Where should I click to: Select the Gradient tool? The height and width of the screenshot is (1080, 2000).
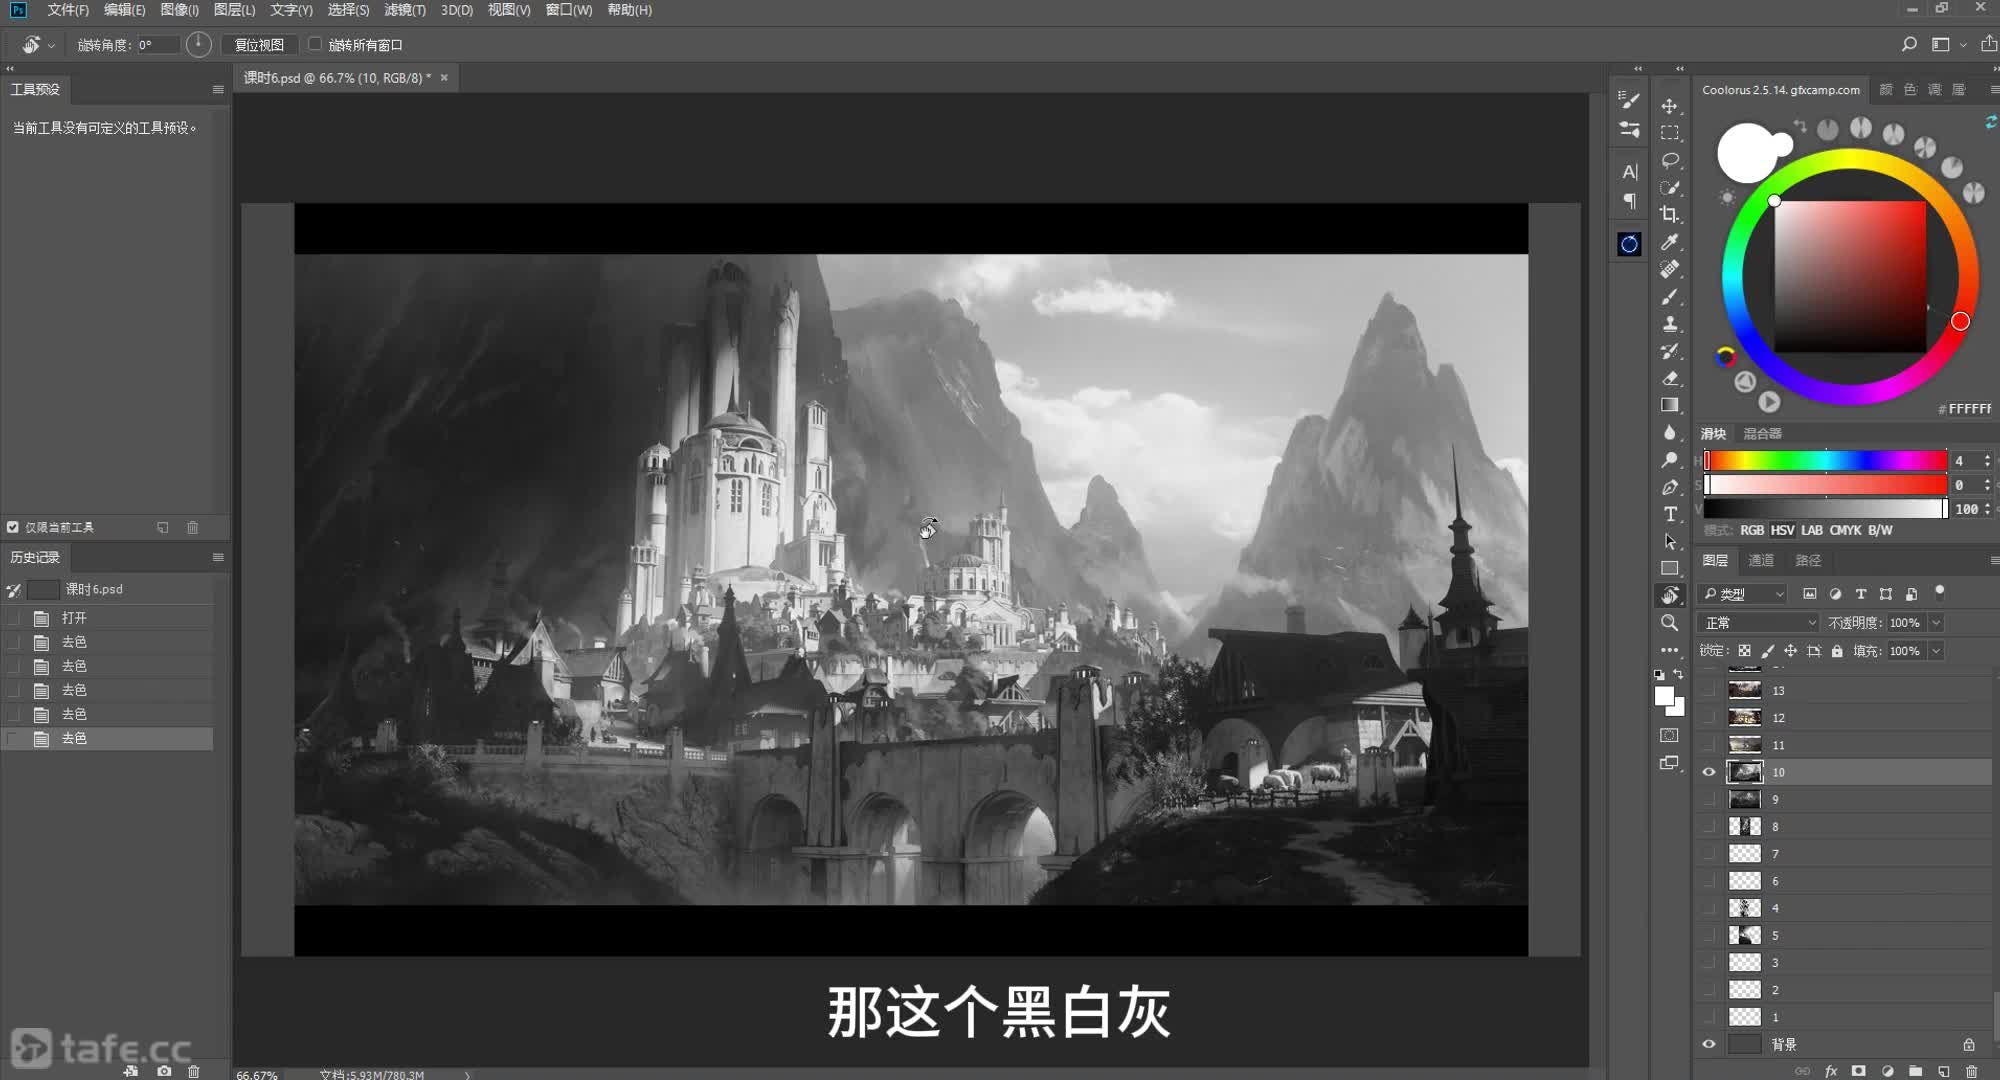(x=1669, y=405)
